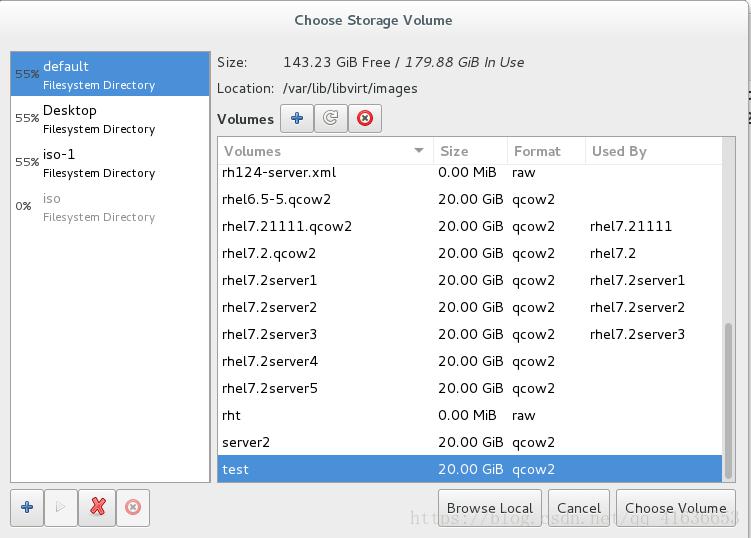
Task: Click the volume list vertical scrollbar
Action: (x=727, y=400)
